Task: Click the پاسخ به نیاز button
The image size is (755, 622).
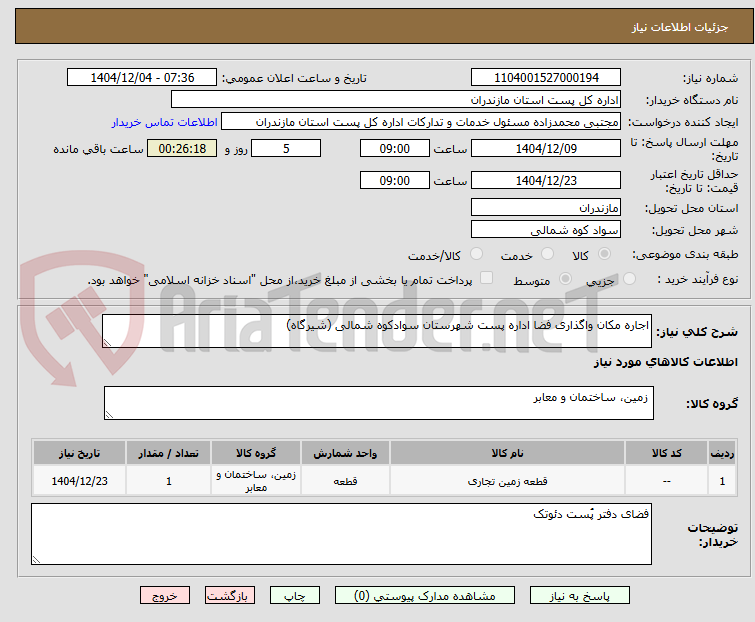Action: (x=580, y=596)
